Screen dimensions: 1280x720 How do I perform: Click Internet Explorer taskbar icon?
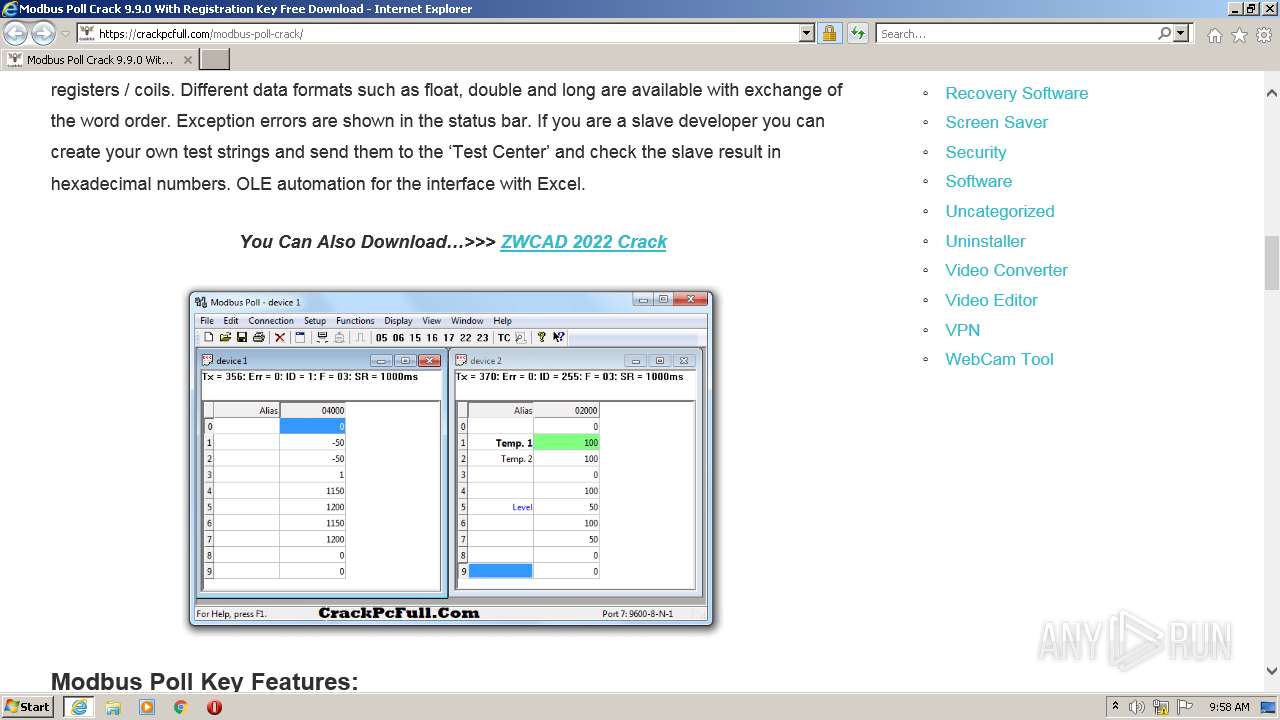[x=78, y=707]
